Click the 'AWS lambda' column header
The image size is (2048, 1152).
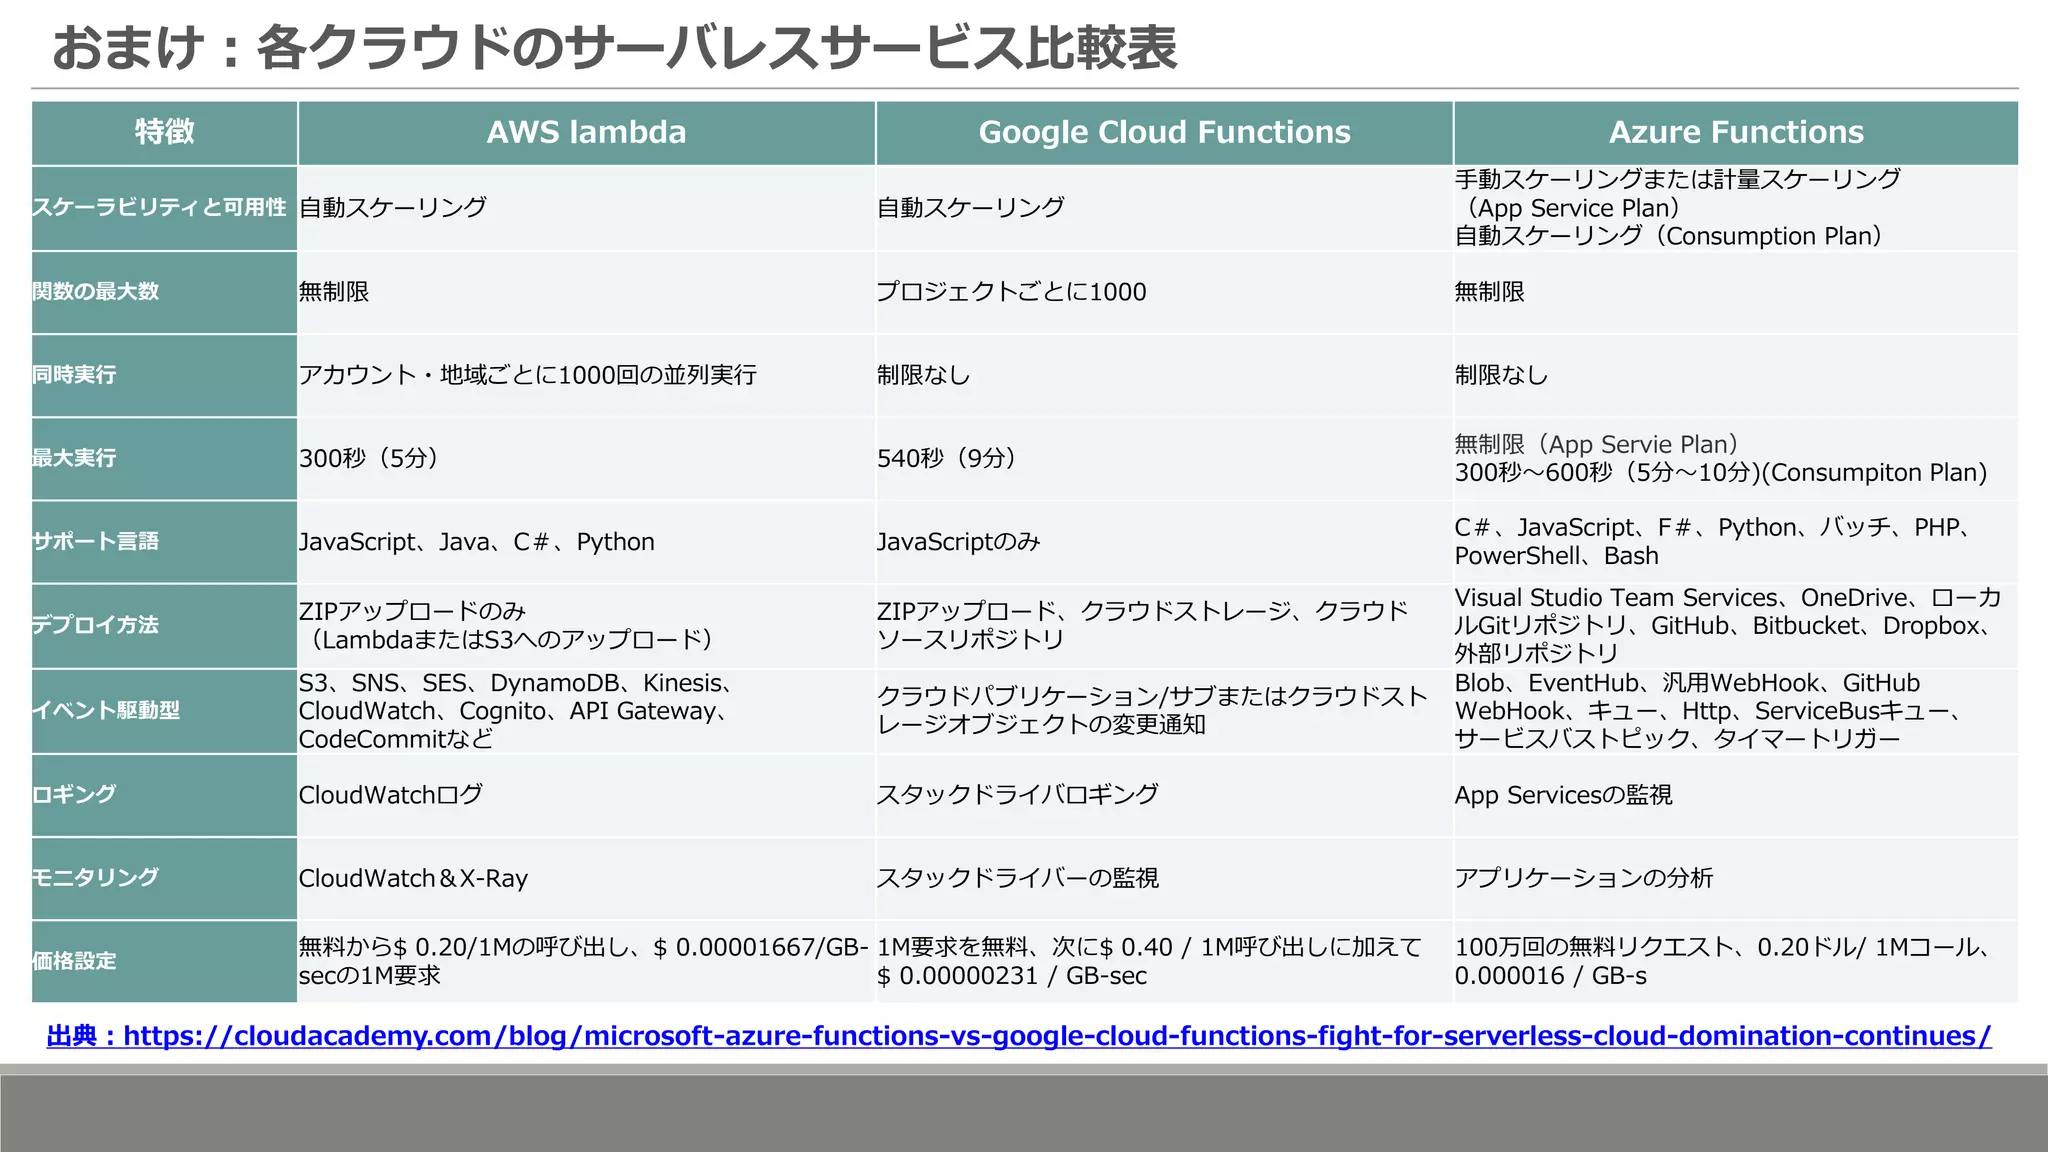coord(586,133)
